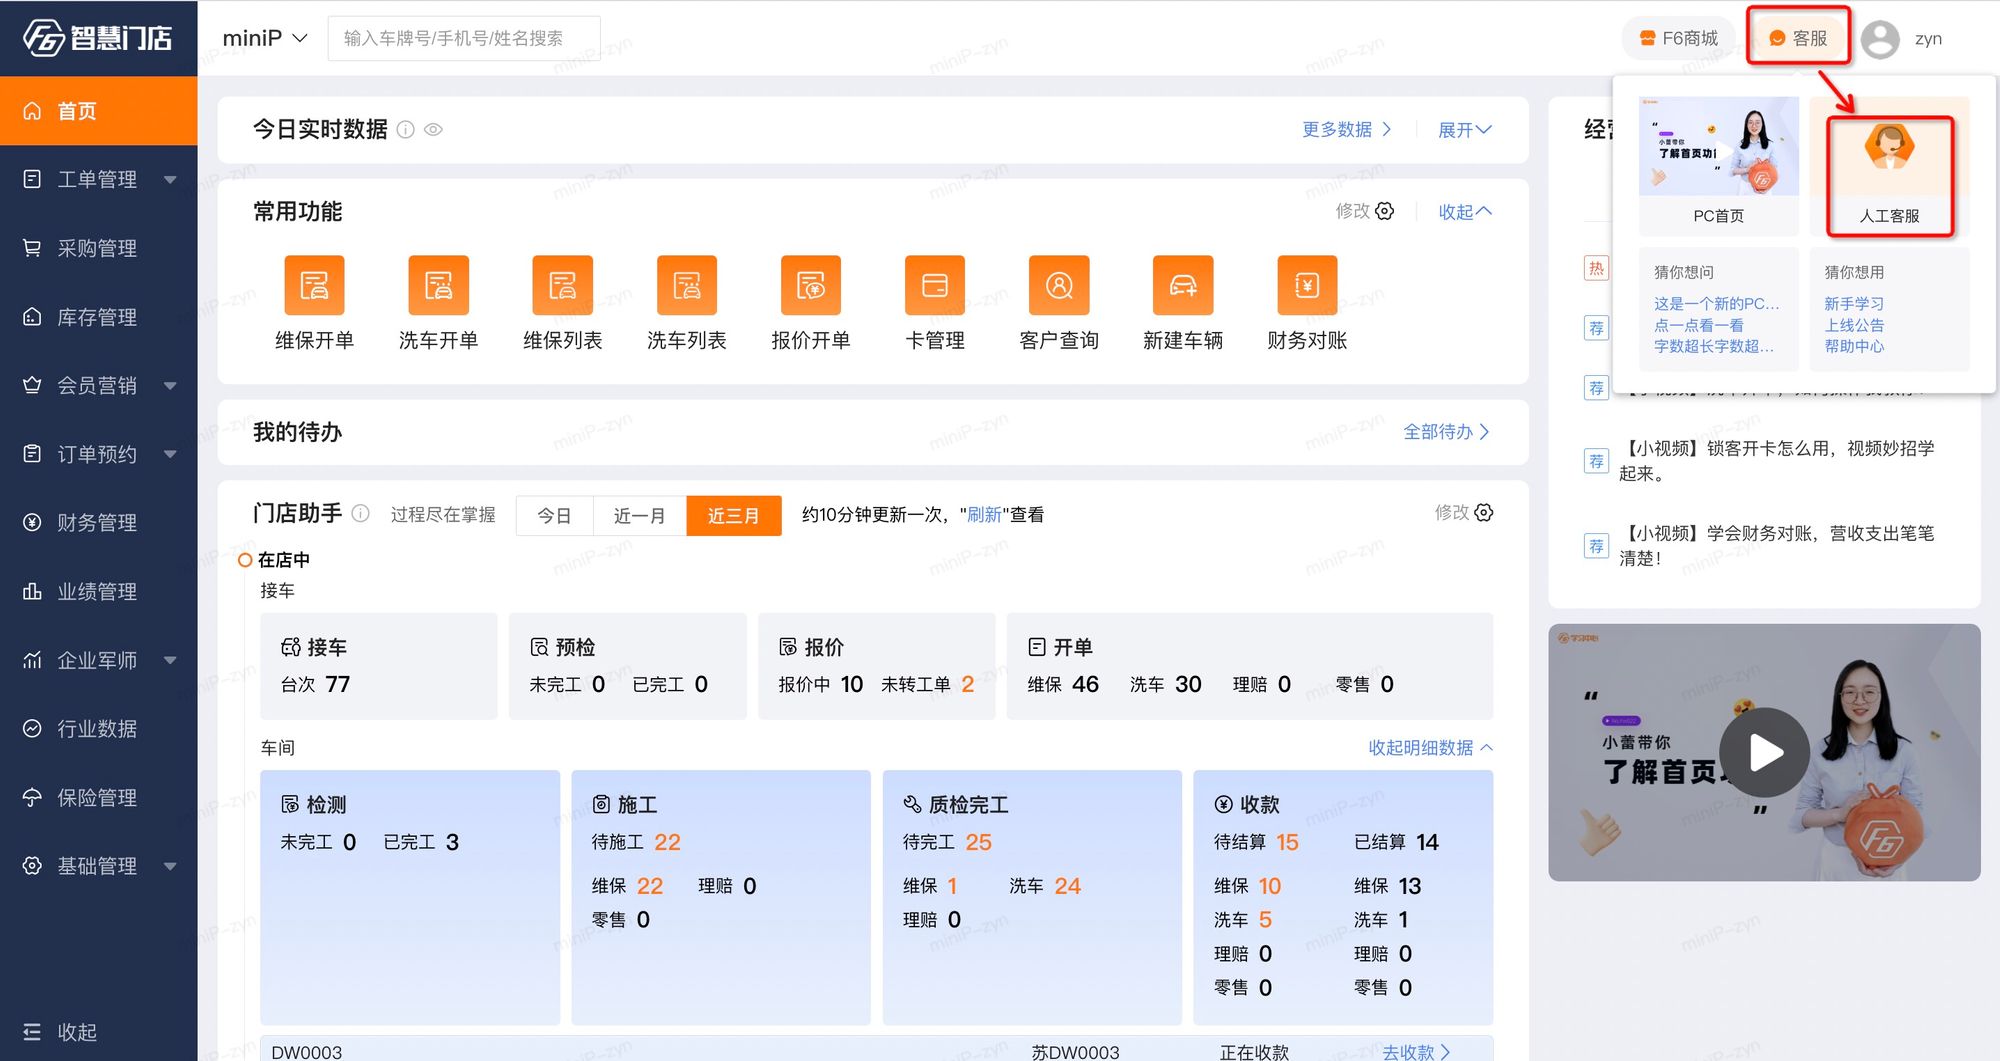This screenshot has height=1061, width=2000.
Task: Open 采购管理 in sidebar
Action: coord(99,248)
